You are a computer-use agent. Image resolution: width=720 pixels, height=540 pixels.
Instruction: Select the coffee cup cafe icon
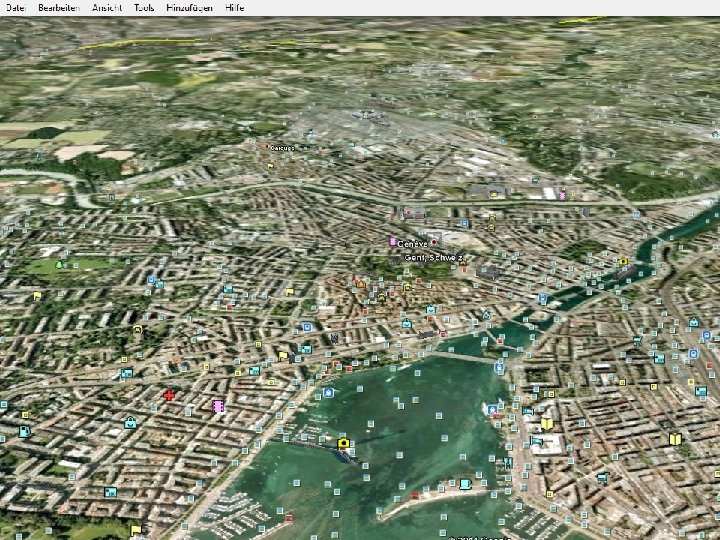tap(465, 484)
